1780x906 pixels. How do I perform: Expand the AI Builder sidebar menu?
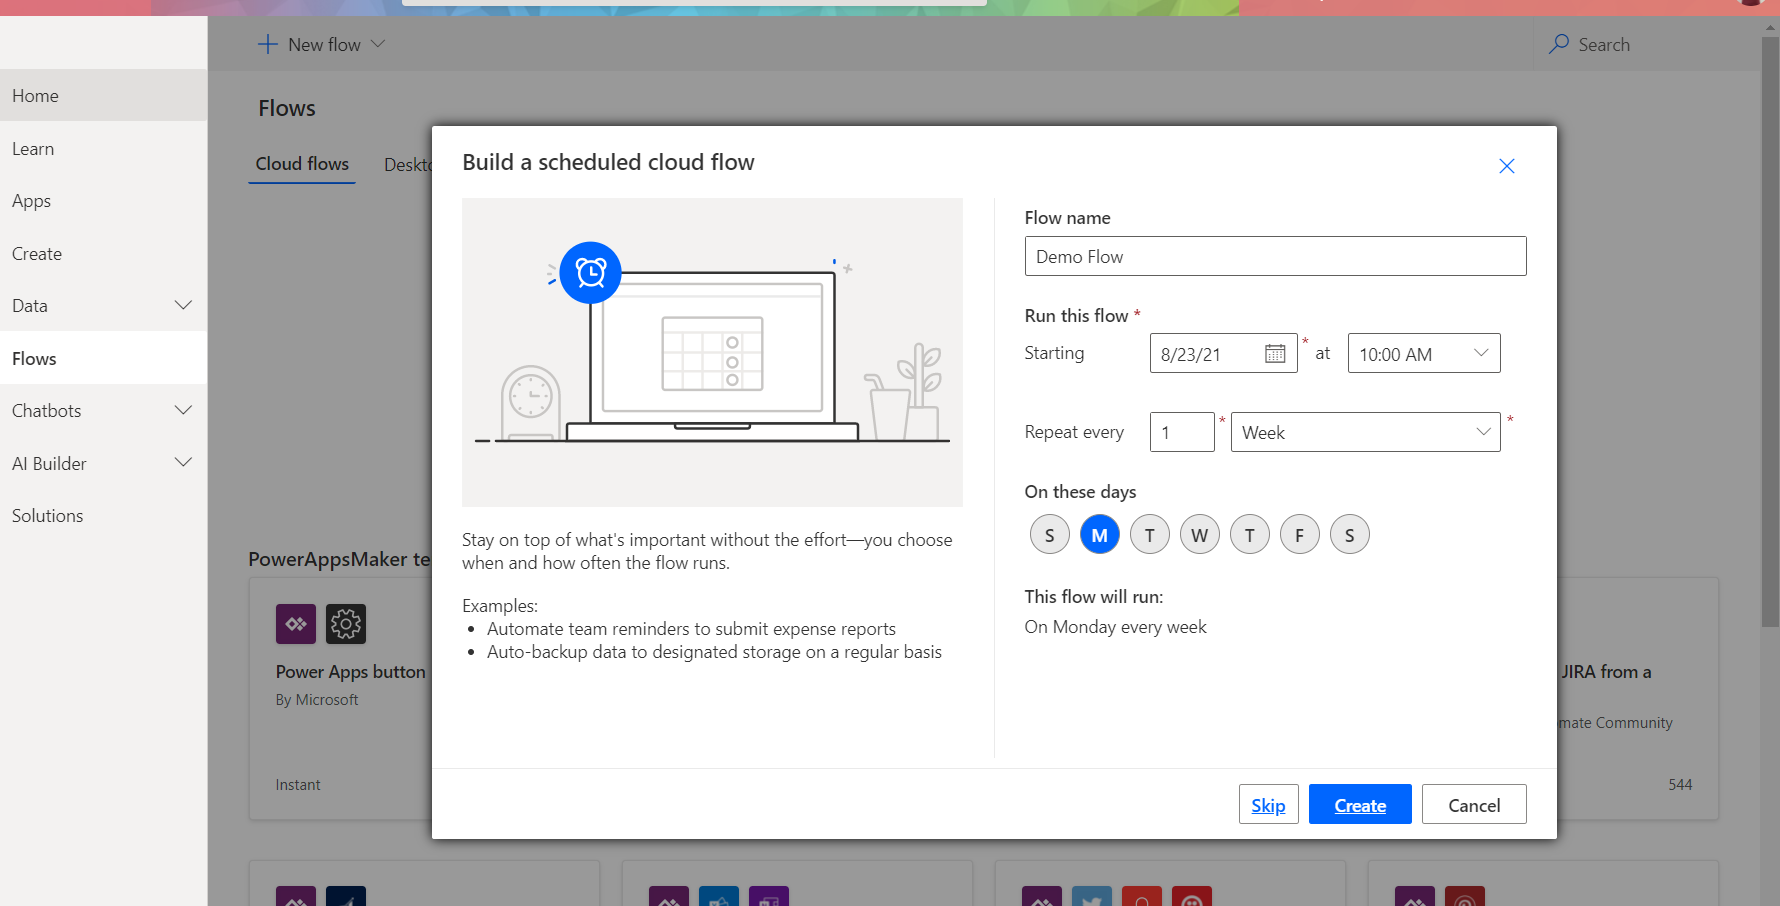pyautogui.click(x=183, y=463)
